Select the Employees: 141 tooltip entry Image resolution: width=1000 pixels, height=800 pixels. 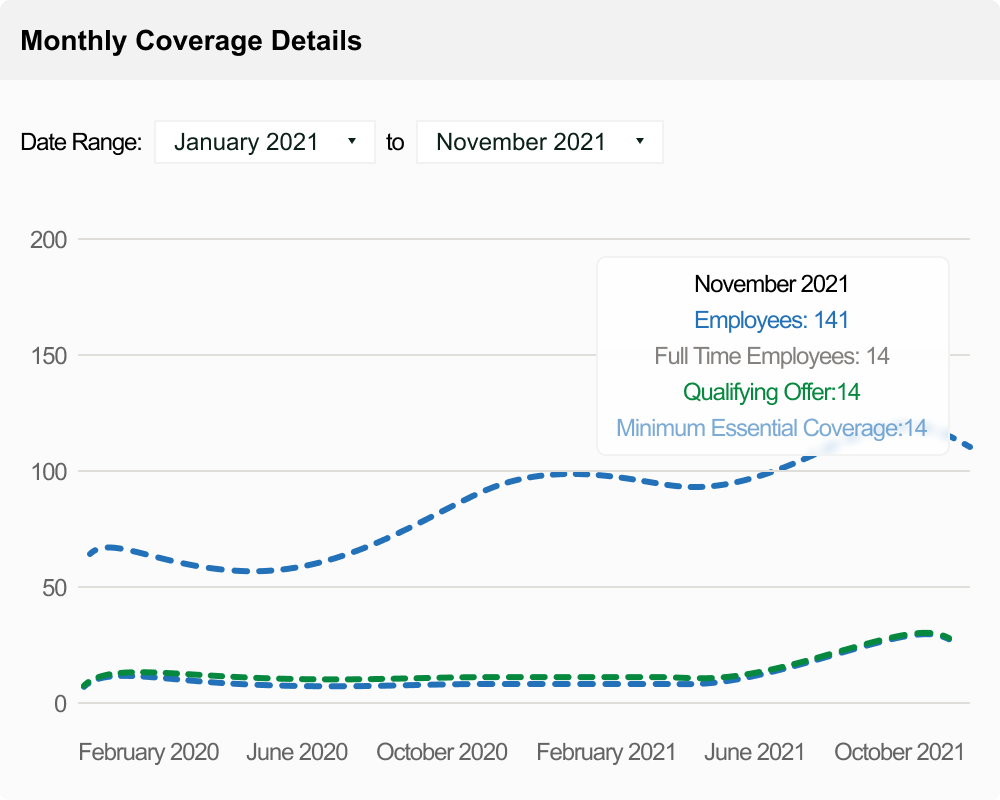coord(770,320)
